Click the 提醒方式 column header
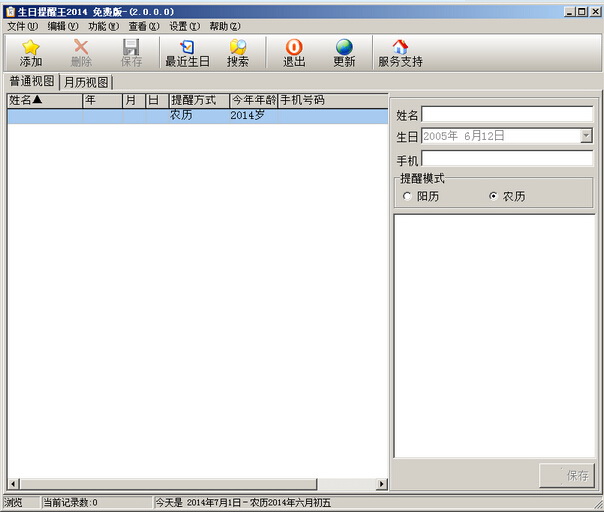604x512 pixels. [199, 101]
